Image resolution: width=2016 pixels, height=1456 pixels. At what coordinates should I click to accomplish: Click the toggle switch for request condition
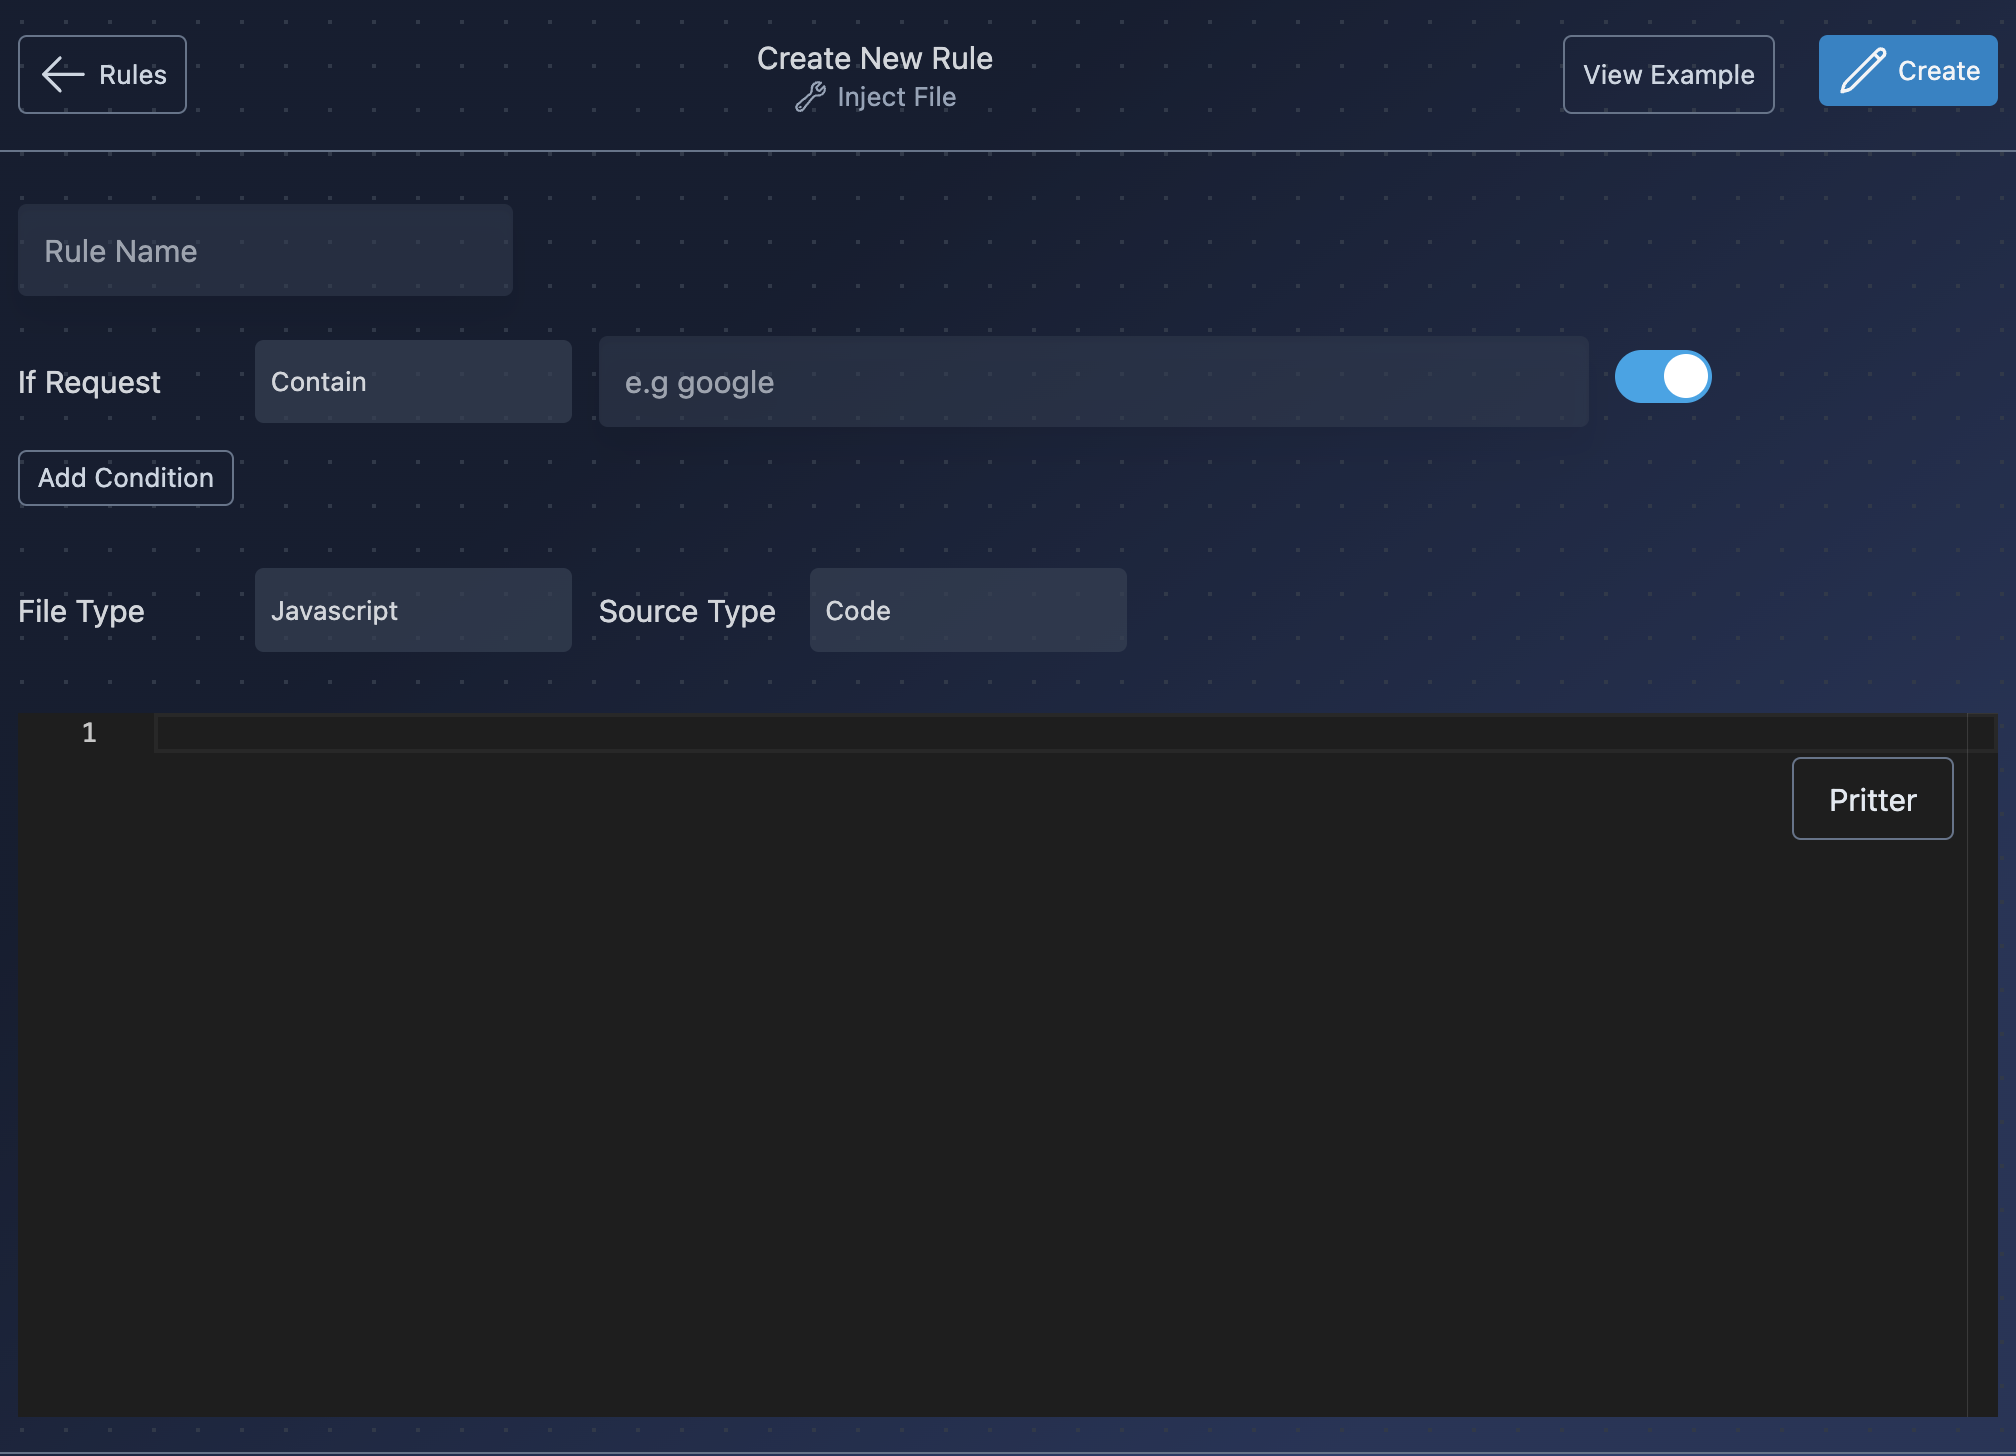coord(1664,376)
